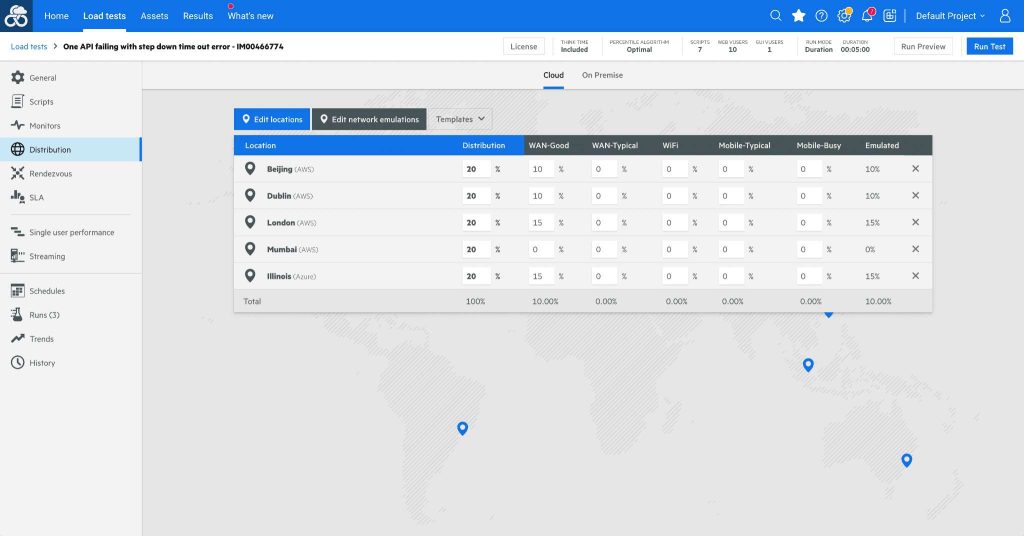Click the search magnifier in top bar
1024x536 pixels.
775,16
